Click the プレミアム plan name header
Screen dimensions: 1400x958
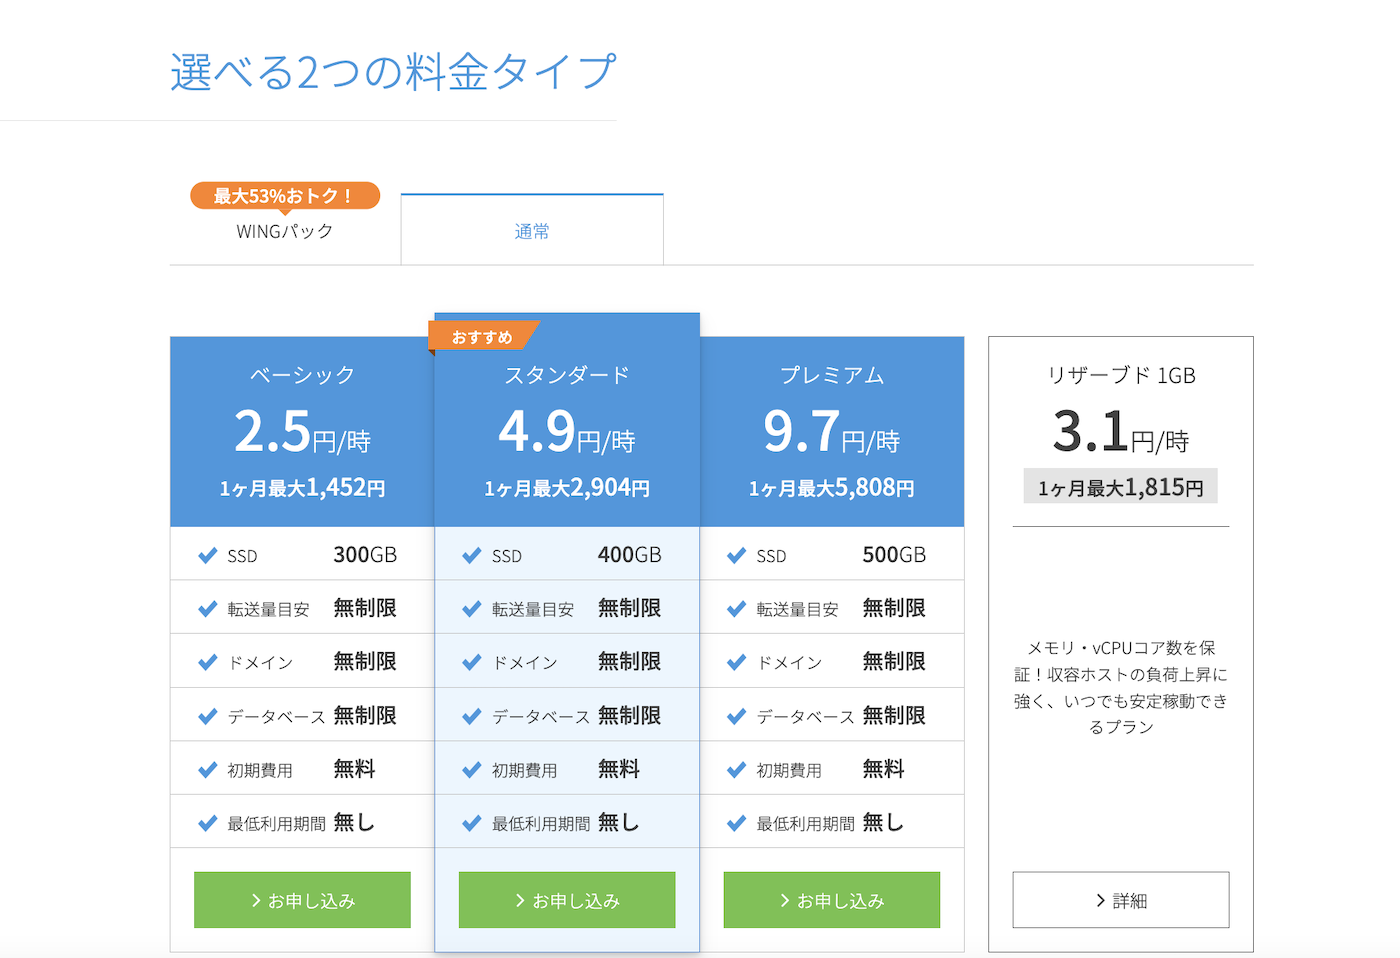[832, 375]
